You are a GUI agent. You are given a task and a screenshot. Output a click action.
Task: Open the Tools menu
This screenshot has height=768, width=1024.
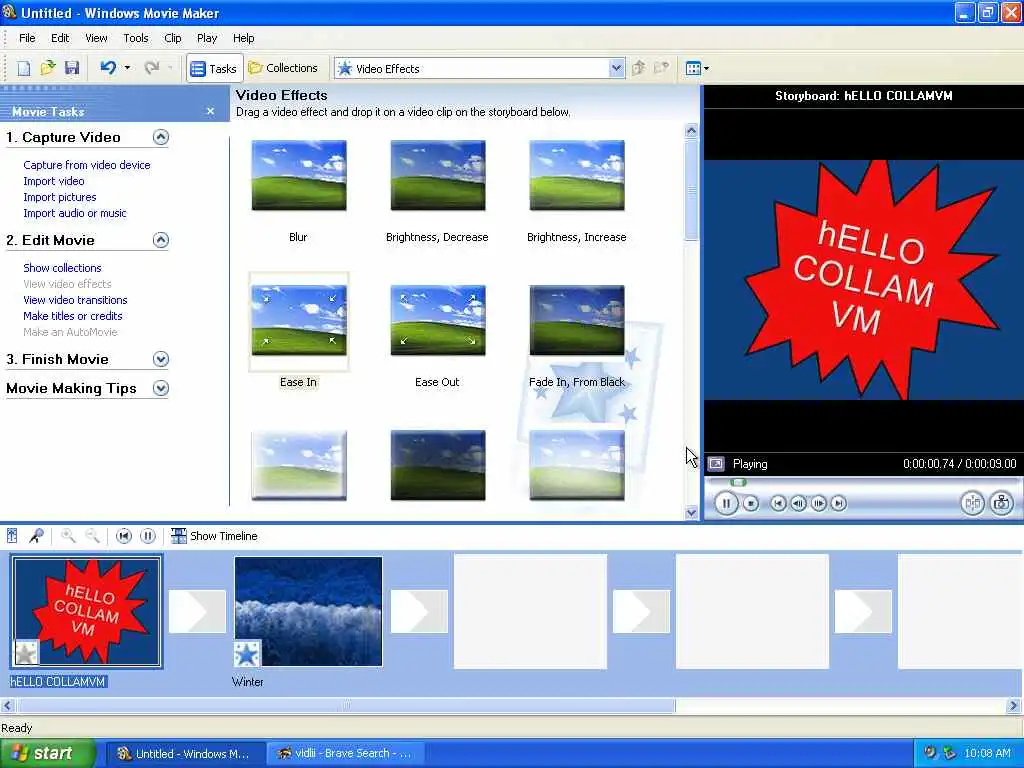pyautogui.click(x=136, y=38)
